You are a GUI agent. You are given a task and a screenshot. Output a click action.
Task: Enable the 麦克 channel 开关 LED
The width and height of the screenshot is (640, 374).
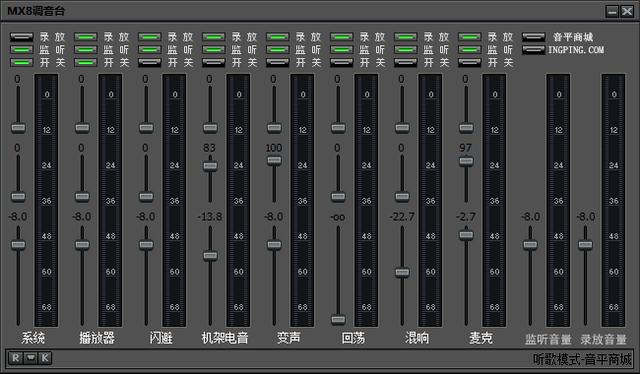point(470,62)
